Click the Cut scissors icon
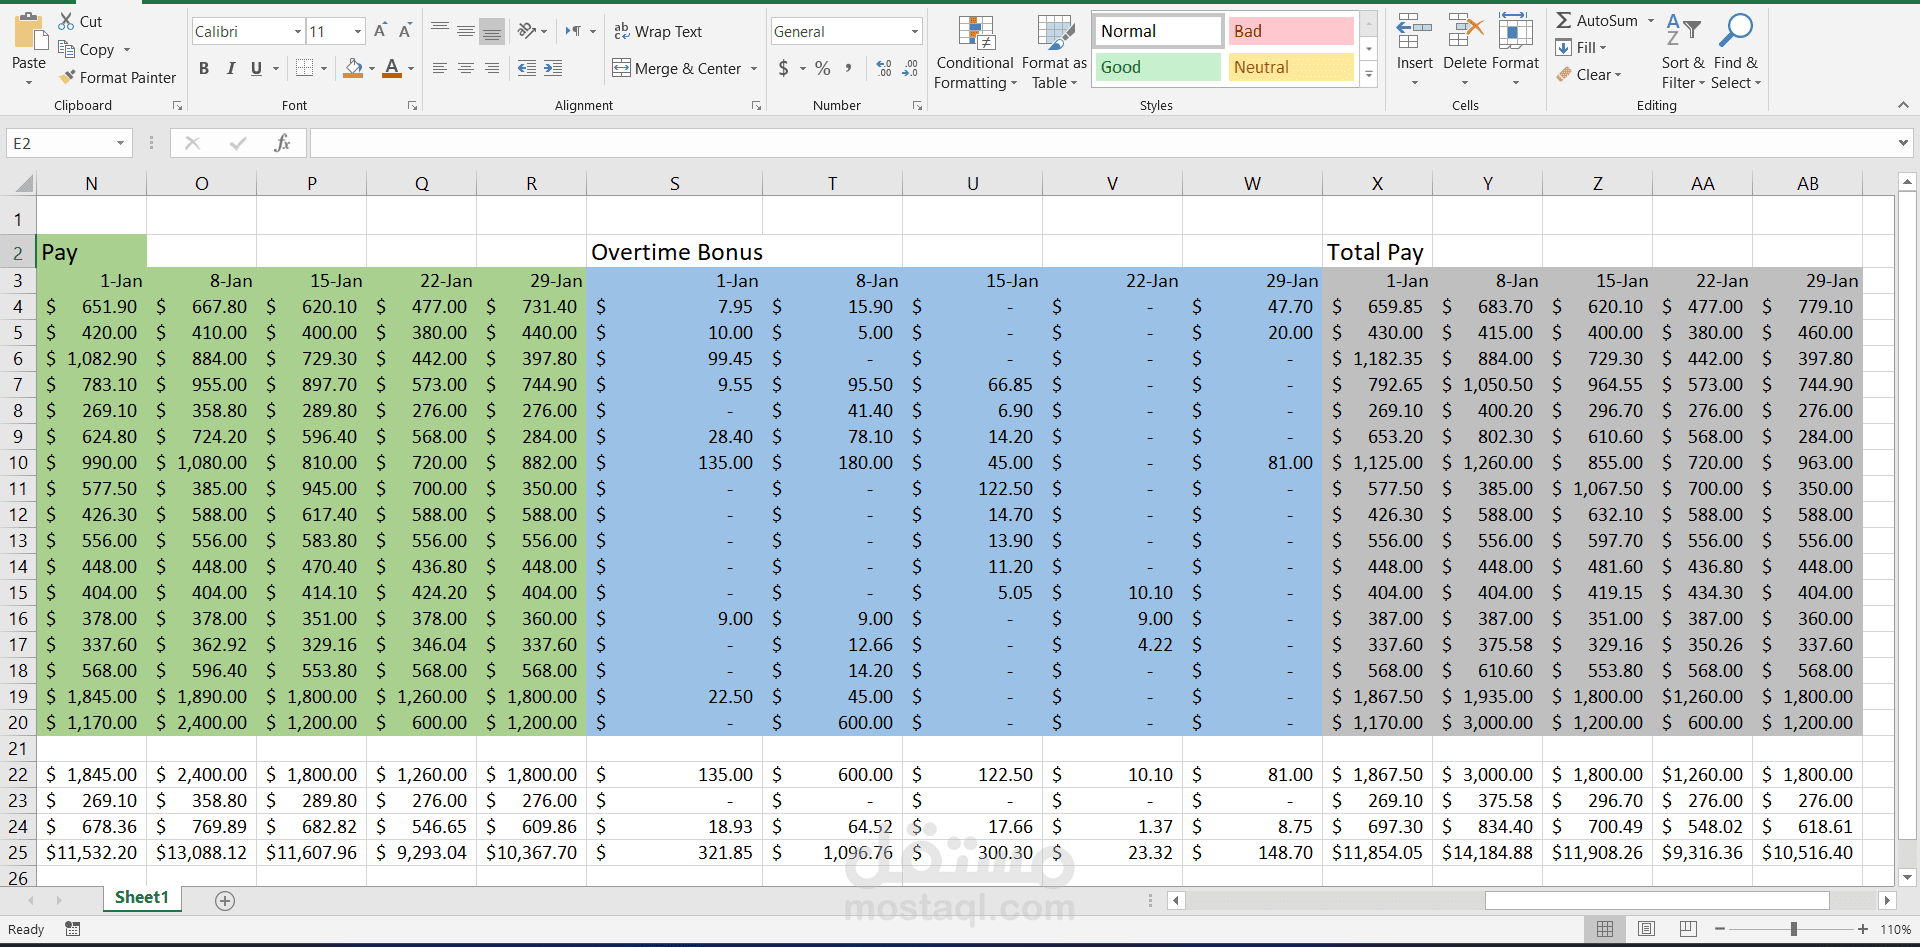Viewport: 1920px width, 947px height. point(67,21)
